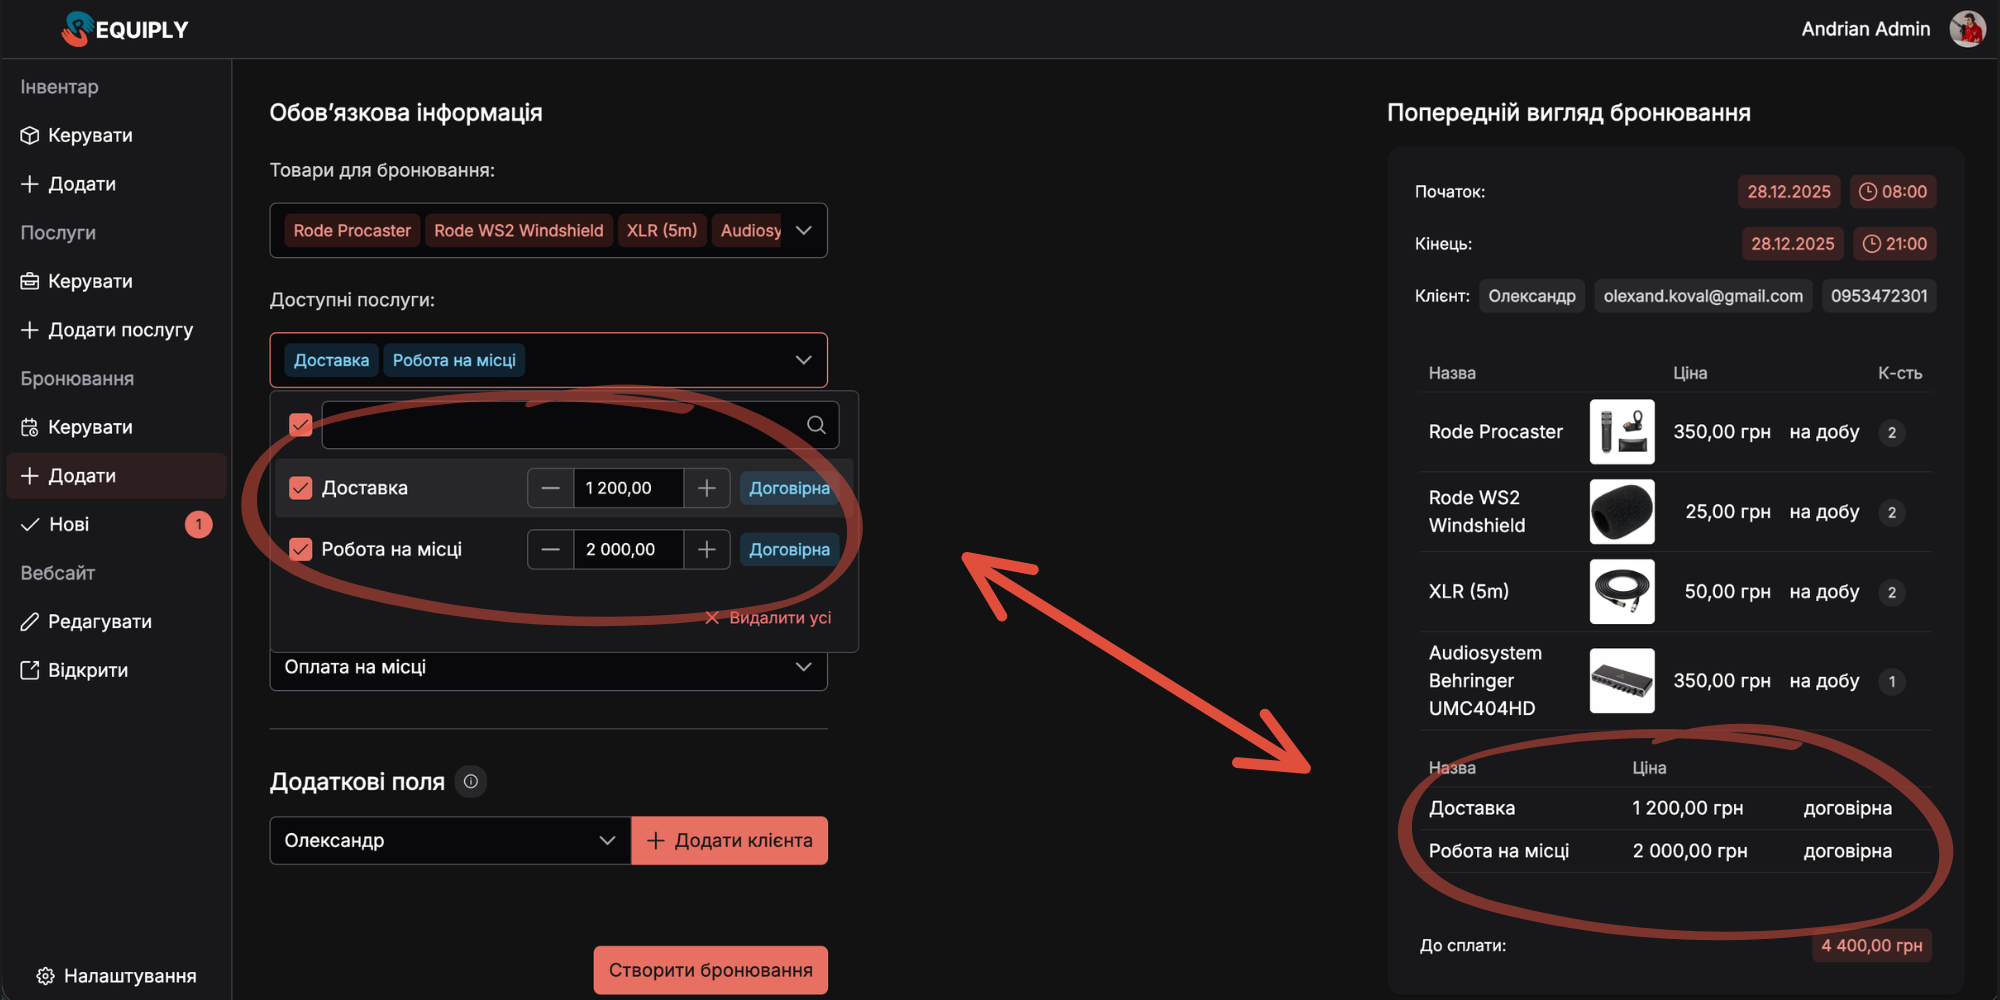2000x1000 pixels.
Task: Open Редагувати under Вебсайт
Action: coord(99,622)
